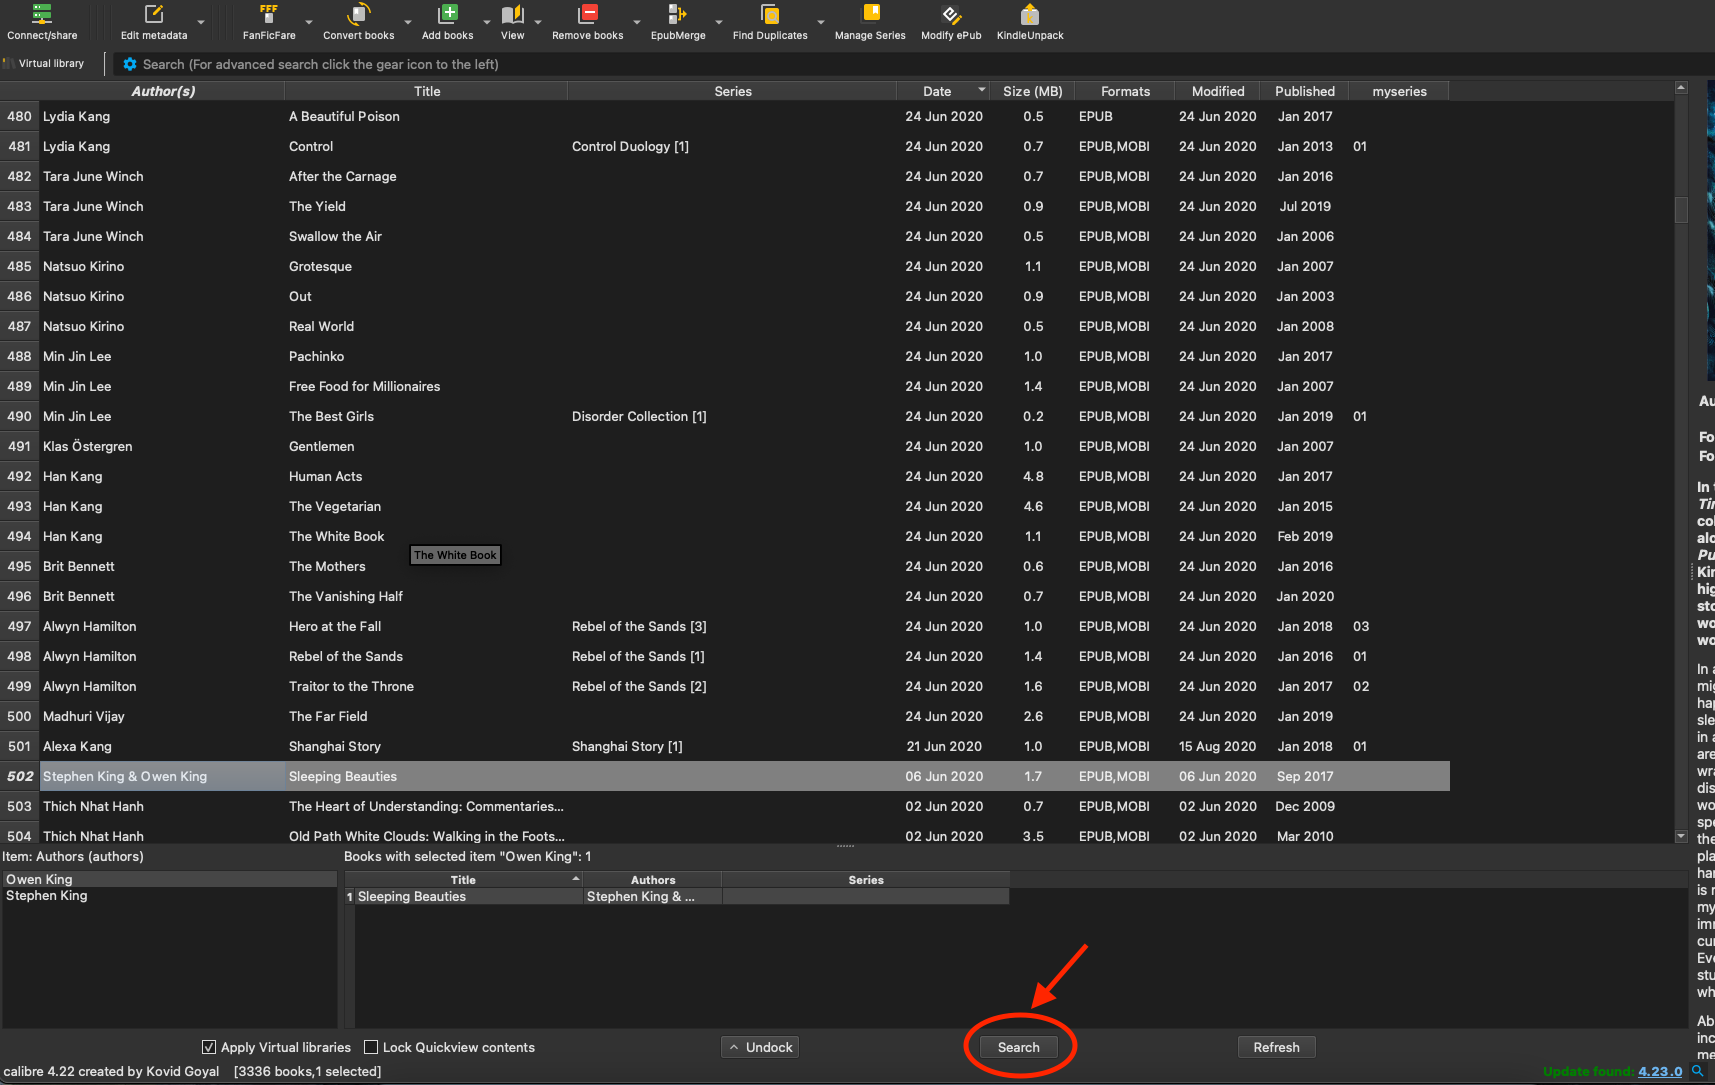The height and width of the screenshot is (1085, 1715).
Task: Select Owen King in Quickview authors list
Action: coord(169,880)
